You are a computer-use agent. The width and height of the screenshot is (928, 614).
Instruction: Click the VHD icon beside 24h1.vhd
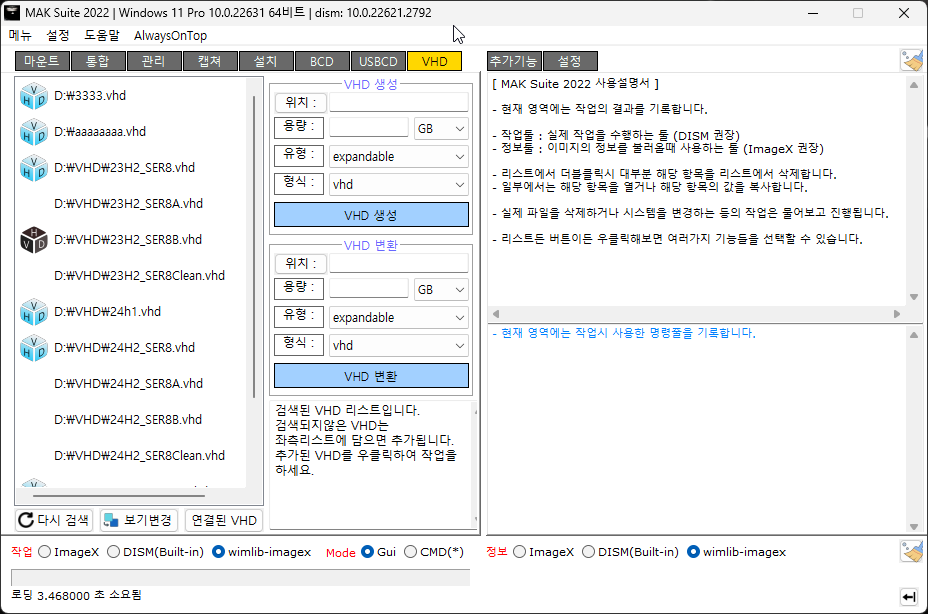33,312
